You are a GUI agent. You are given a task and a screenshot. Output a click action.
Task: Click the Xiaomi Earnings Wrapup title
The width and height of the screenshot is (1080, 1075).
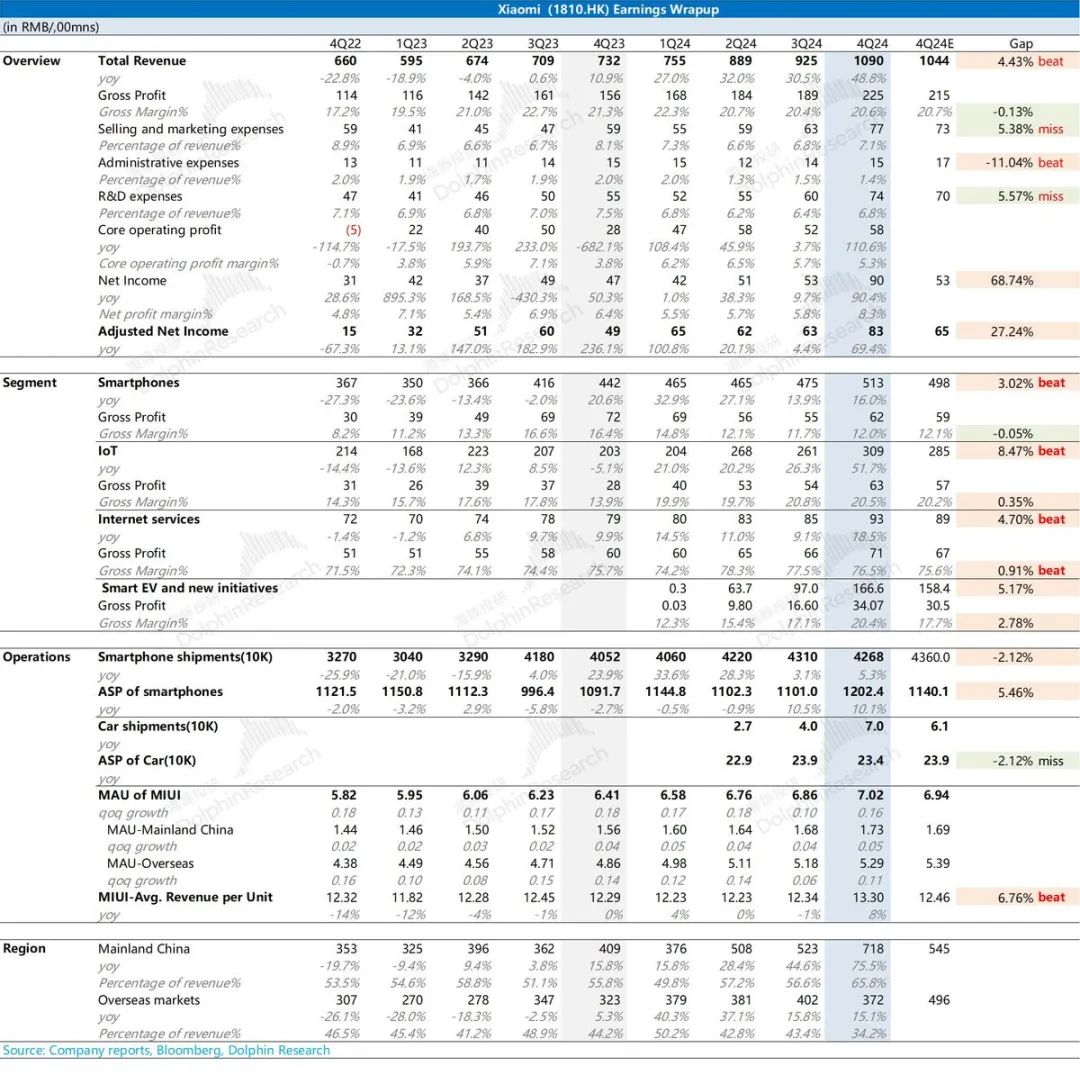pyautogui.click(x=608, y=10)
